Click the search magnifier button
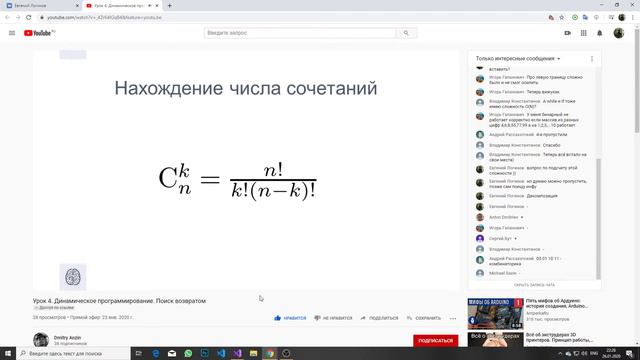Image resolution: width=640 pixels, height=360 pixels. (406, 33)
